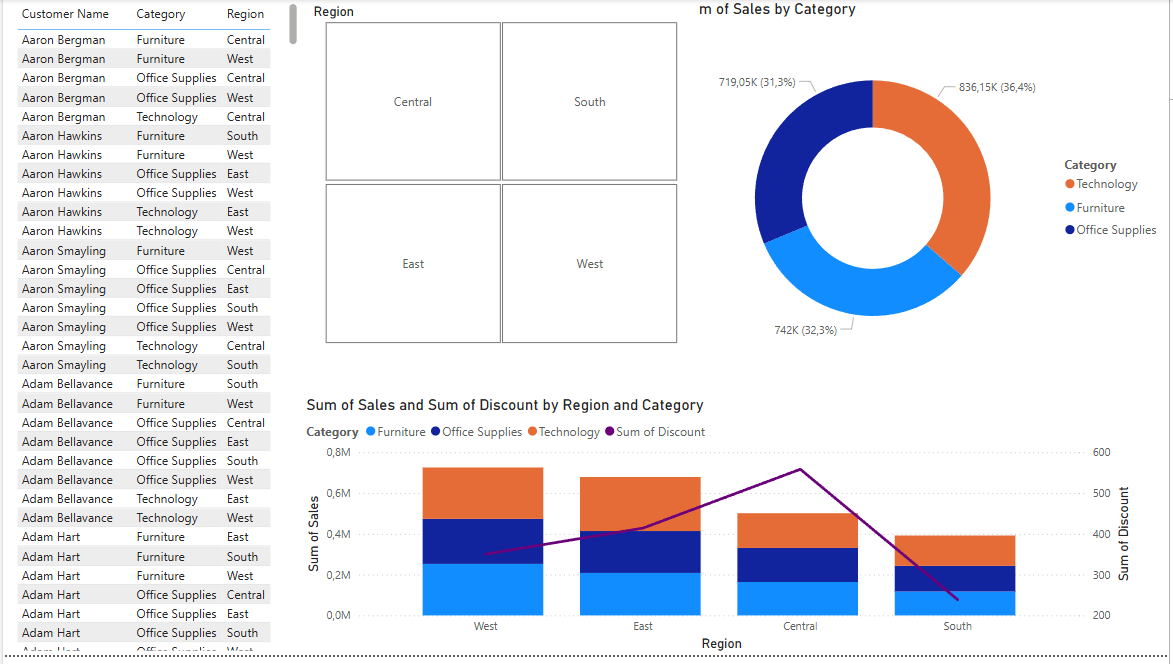This screenshot has height=664, width=1173.
Task: Select the Central bar's orange Technology segment
Action: coord(799,528)
